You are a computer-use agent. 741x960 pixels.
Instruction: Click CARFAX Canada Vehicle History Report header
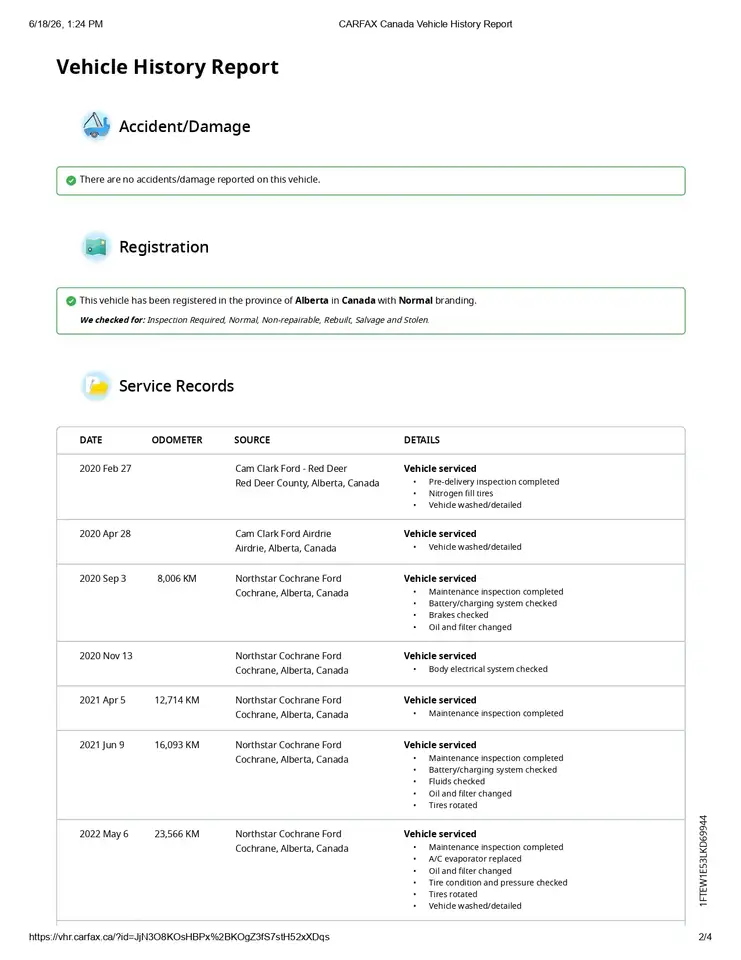point(425,24)
